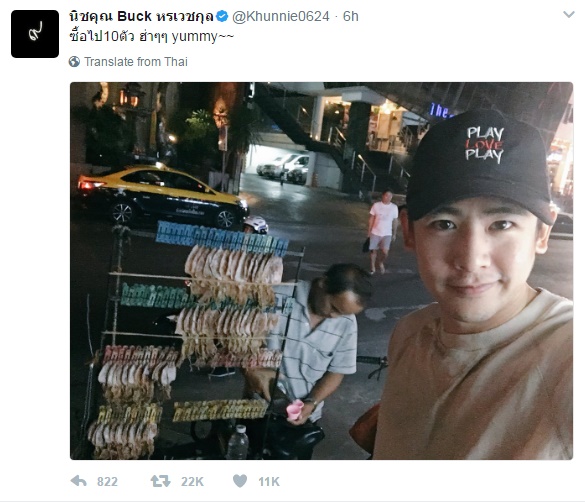Expand the tweet options chevron
Viewport: 585px width, 502px height.
click(x=569, y=15)
